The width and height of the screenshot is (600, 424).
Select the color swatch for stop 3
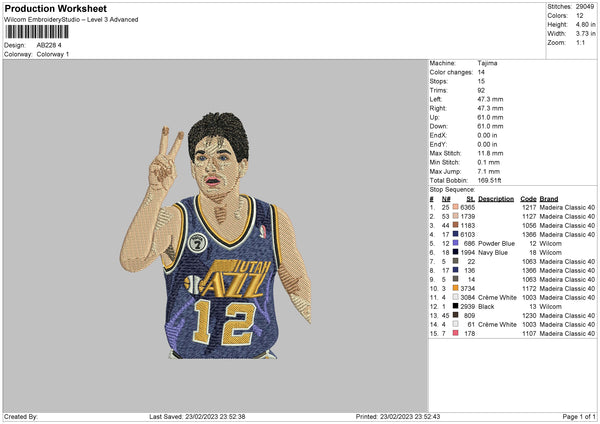click(455, 225)
